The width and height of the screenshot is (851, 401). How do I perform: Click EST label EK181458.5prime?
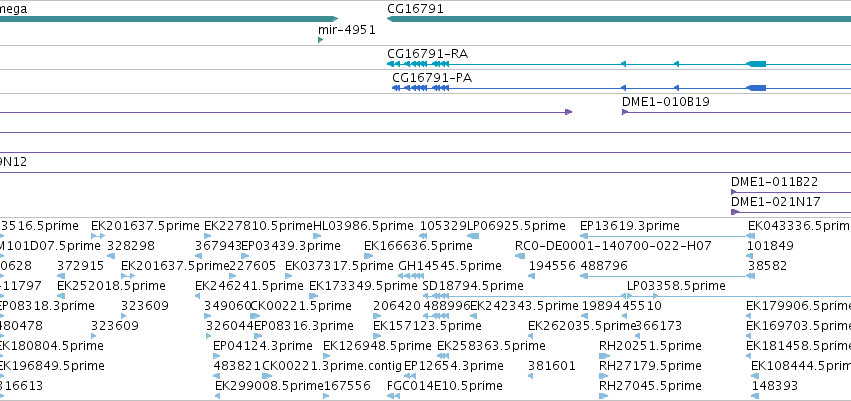pyautogui.click(x=798, y=346)
